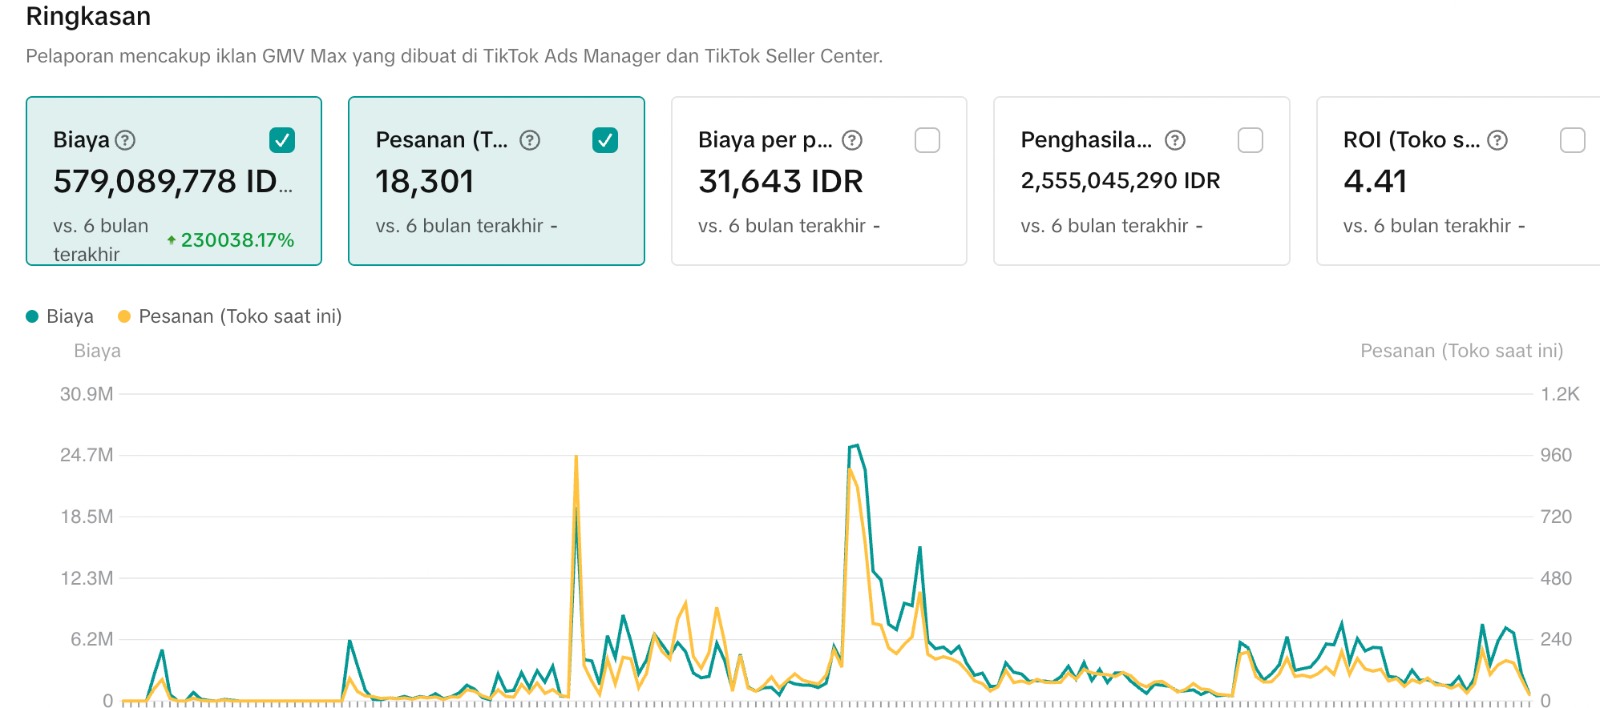Click the 2,555,045,290 IDR value

[1120, 181]
